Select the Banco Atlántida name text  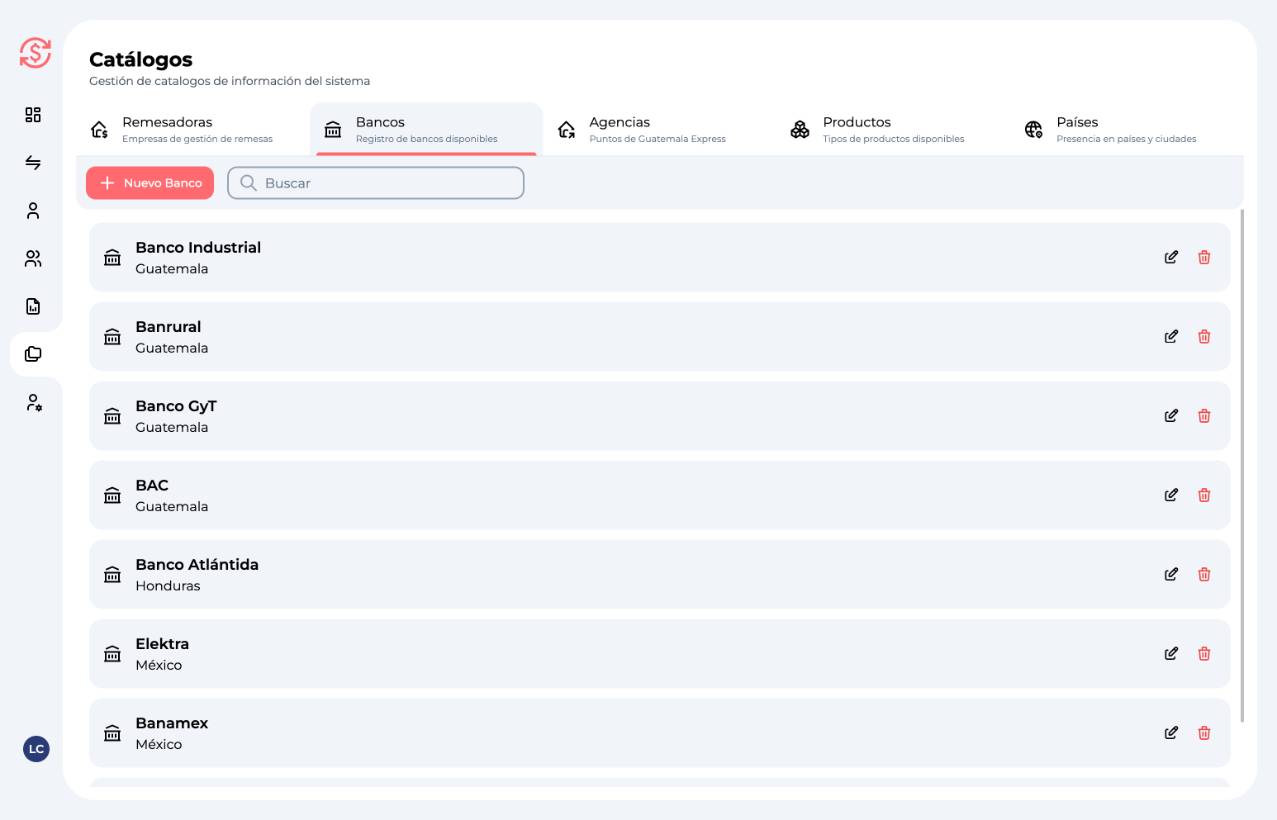click(197, 565)
